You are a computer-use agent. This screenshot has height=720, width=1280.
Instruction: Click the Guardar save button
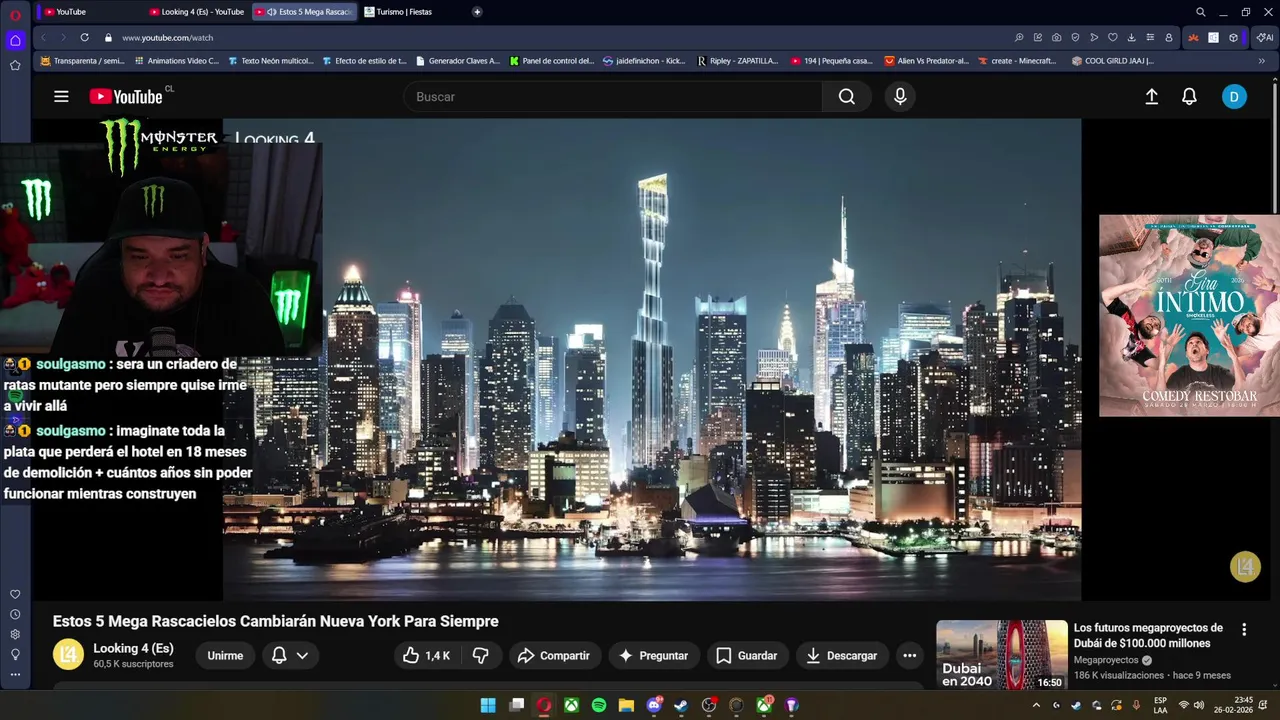pos(747,656)
